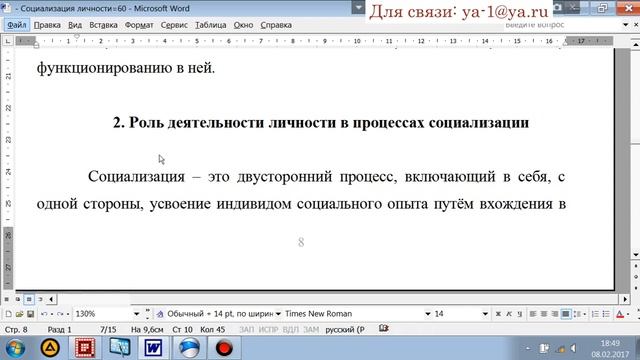Save the document with floppy icon
The image size is (640, 360).
tap(30, 314)
